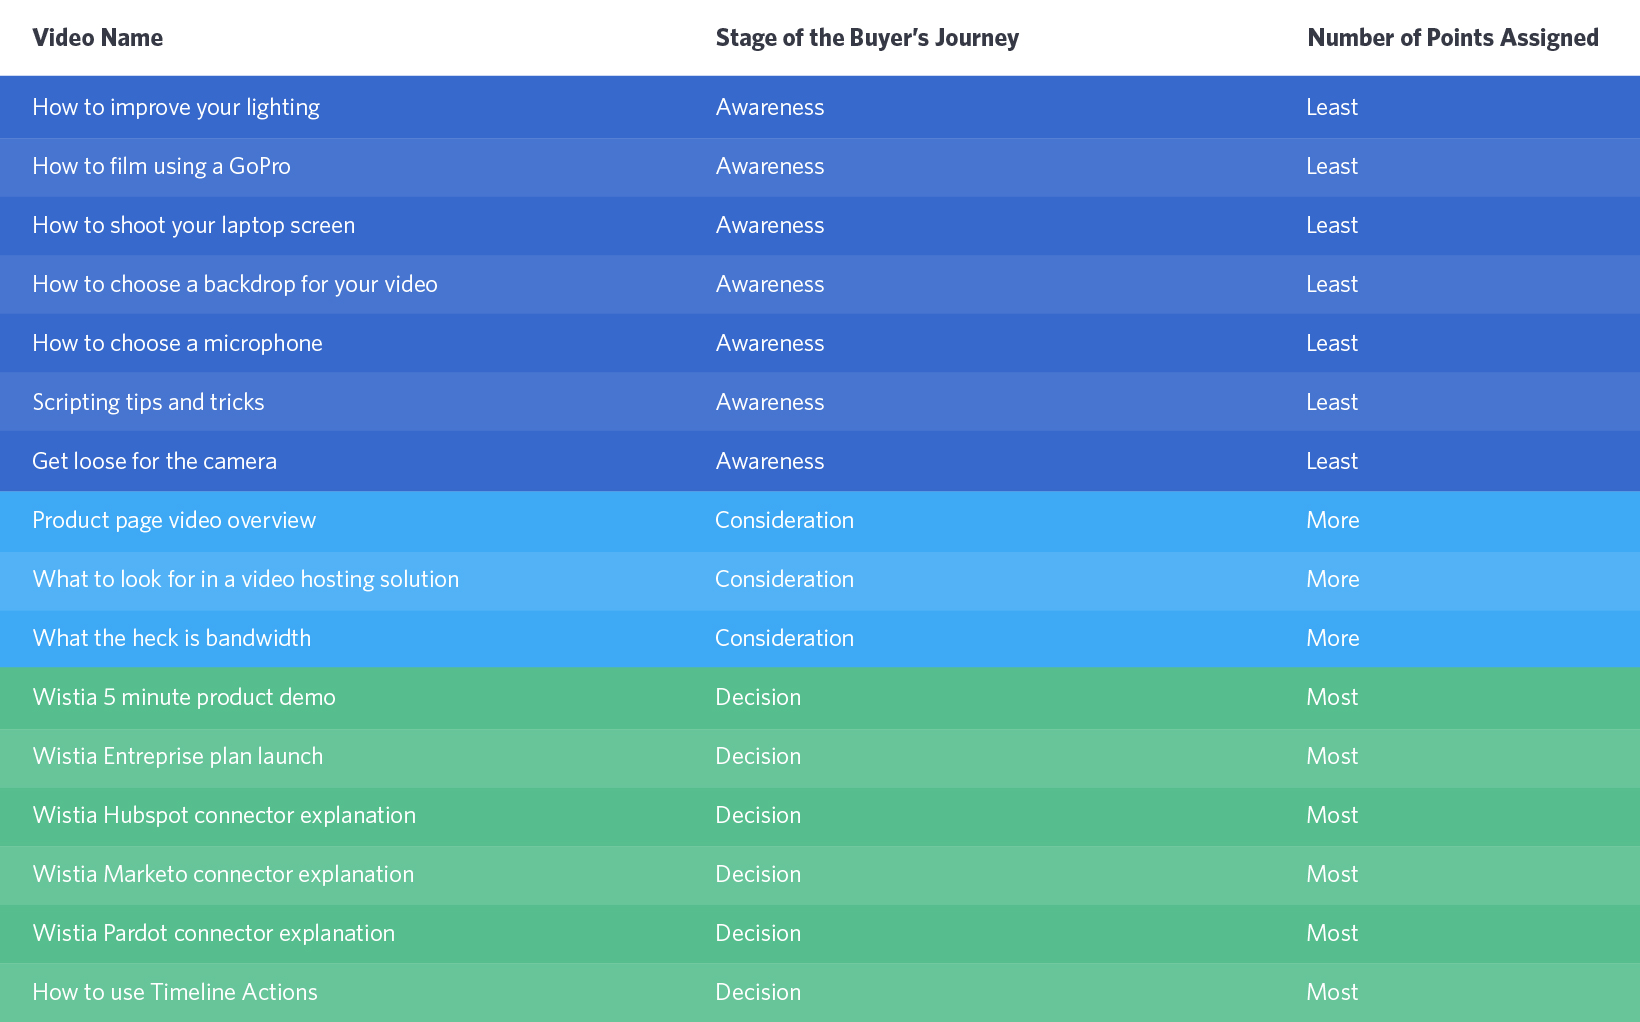Click How to choose a backdrop for your video
The height and width of the screenshot is (1022, 1640).
(234, 284)
